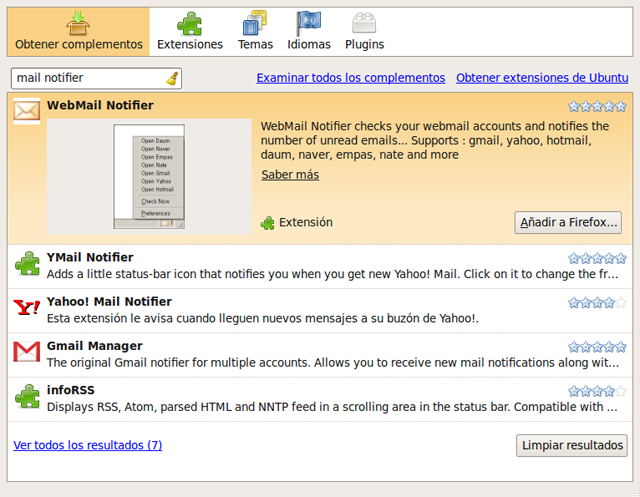Image resolution: width=640 pixels, height=497 pixels.
Task: Select the Idiomas tab
Action: click(x=309, y=32)
